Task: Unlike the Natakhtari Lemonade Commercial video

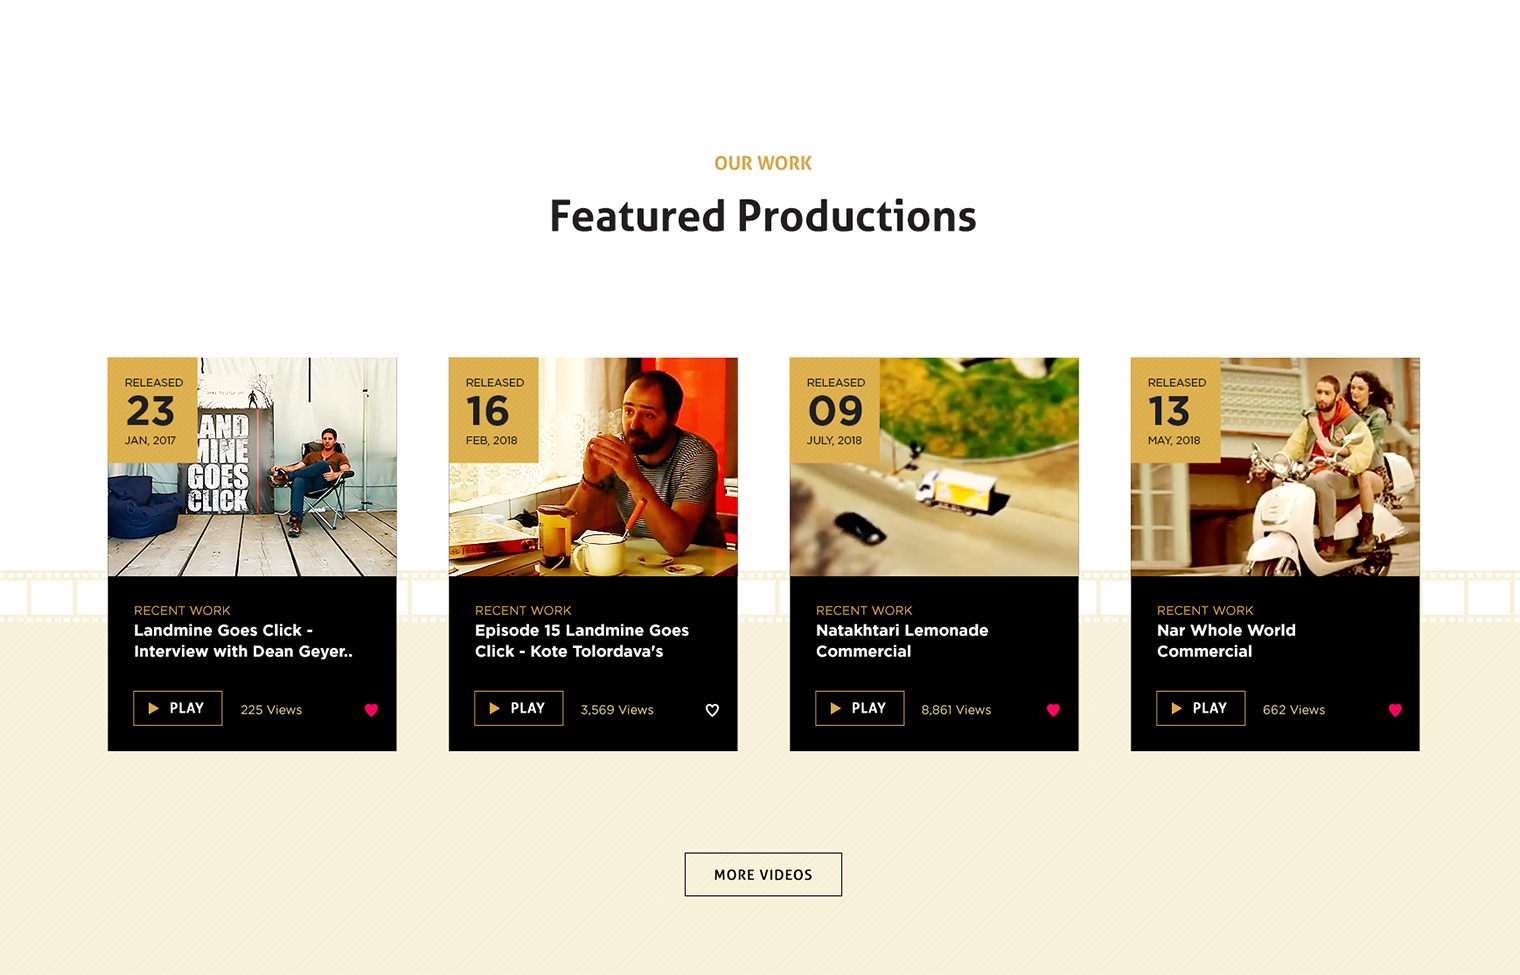Action: coord(1053,710)
